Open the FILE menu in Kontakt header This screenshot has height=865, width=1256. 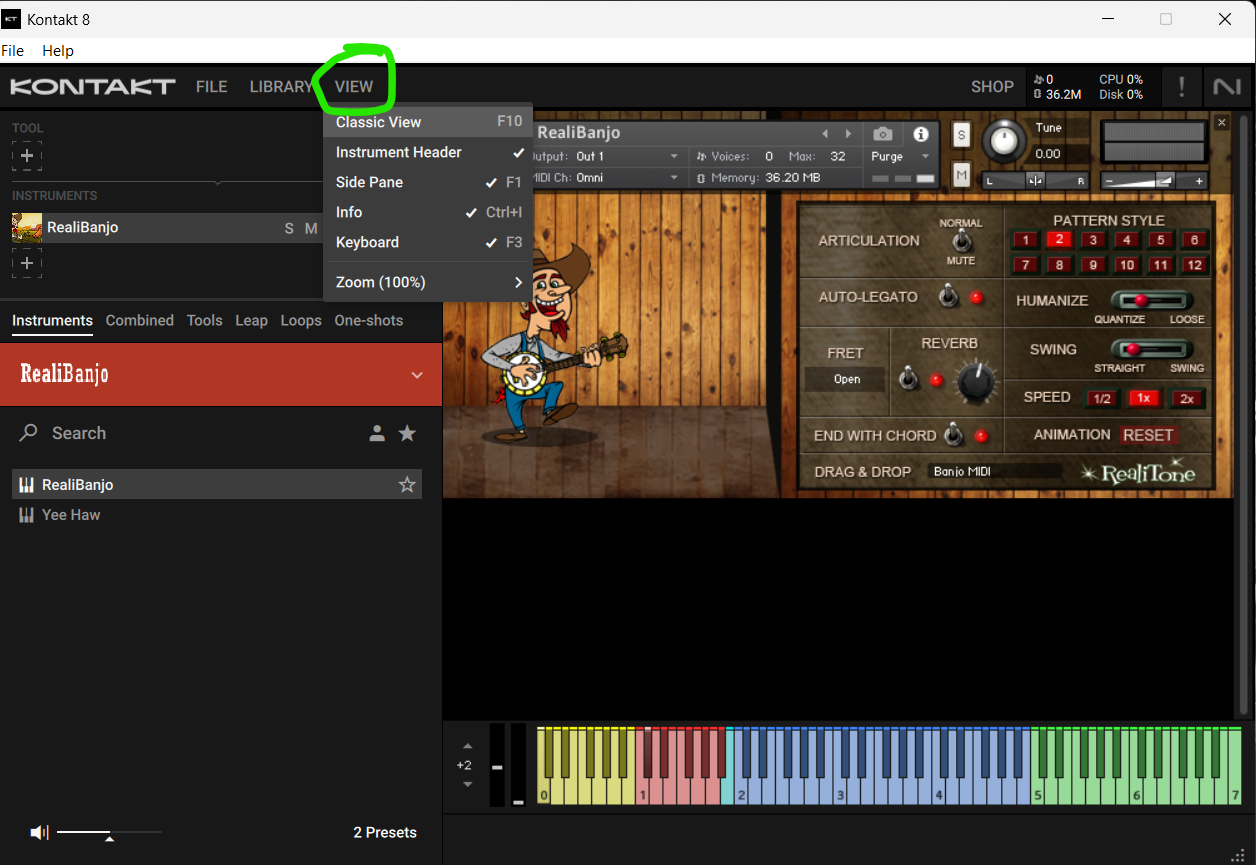coord(212,87)
